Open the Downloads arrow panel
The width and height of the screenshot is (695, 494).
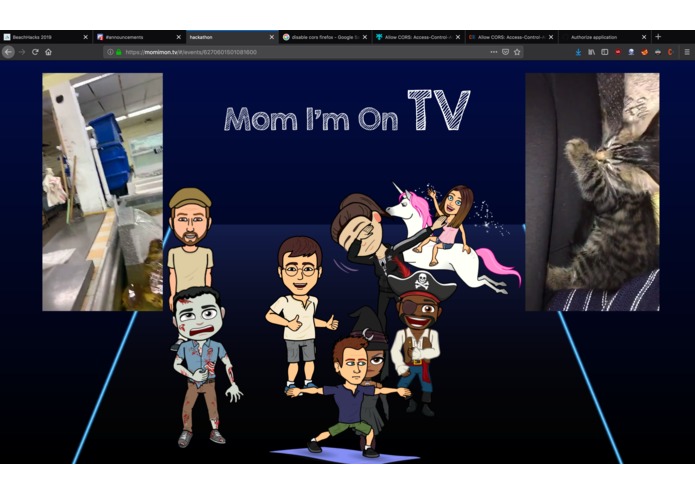[x=578, y=52]
